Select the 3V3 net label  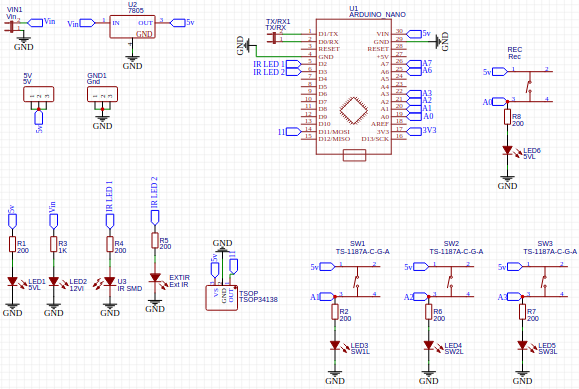[421, 131]
